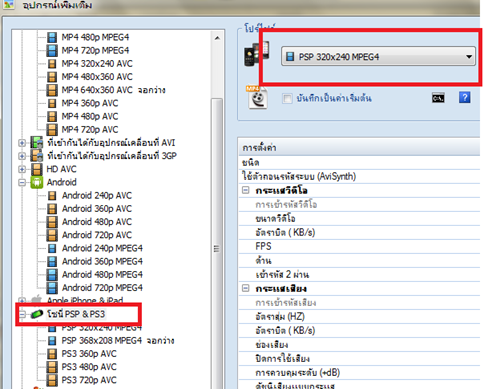The height and width of the screenshot is (389, 484).
Task: Open help with the blue question mark icon
Action: tap(465, 97)
